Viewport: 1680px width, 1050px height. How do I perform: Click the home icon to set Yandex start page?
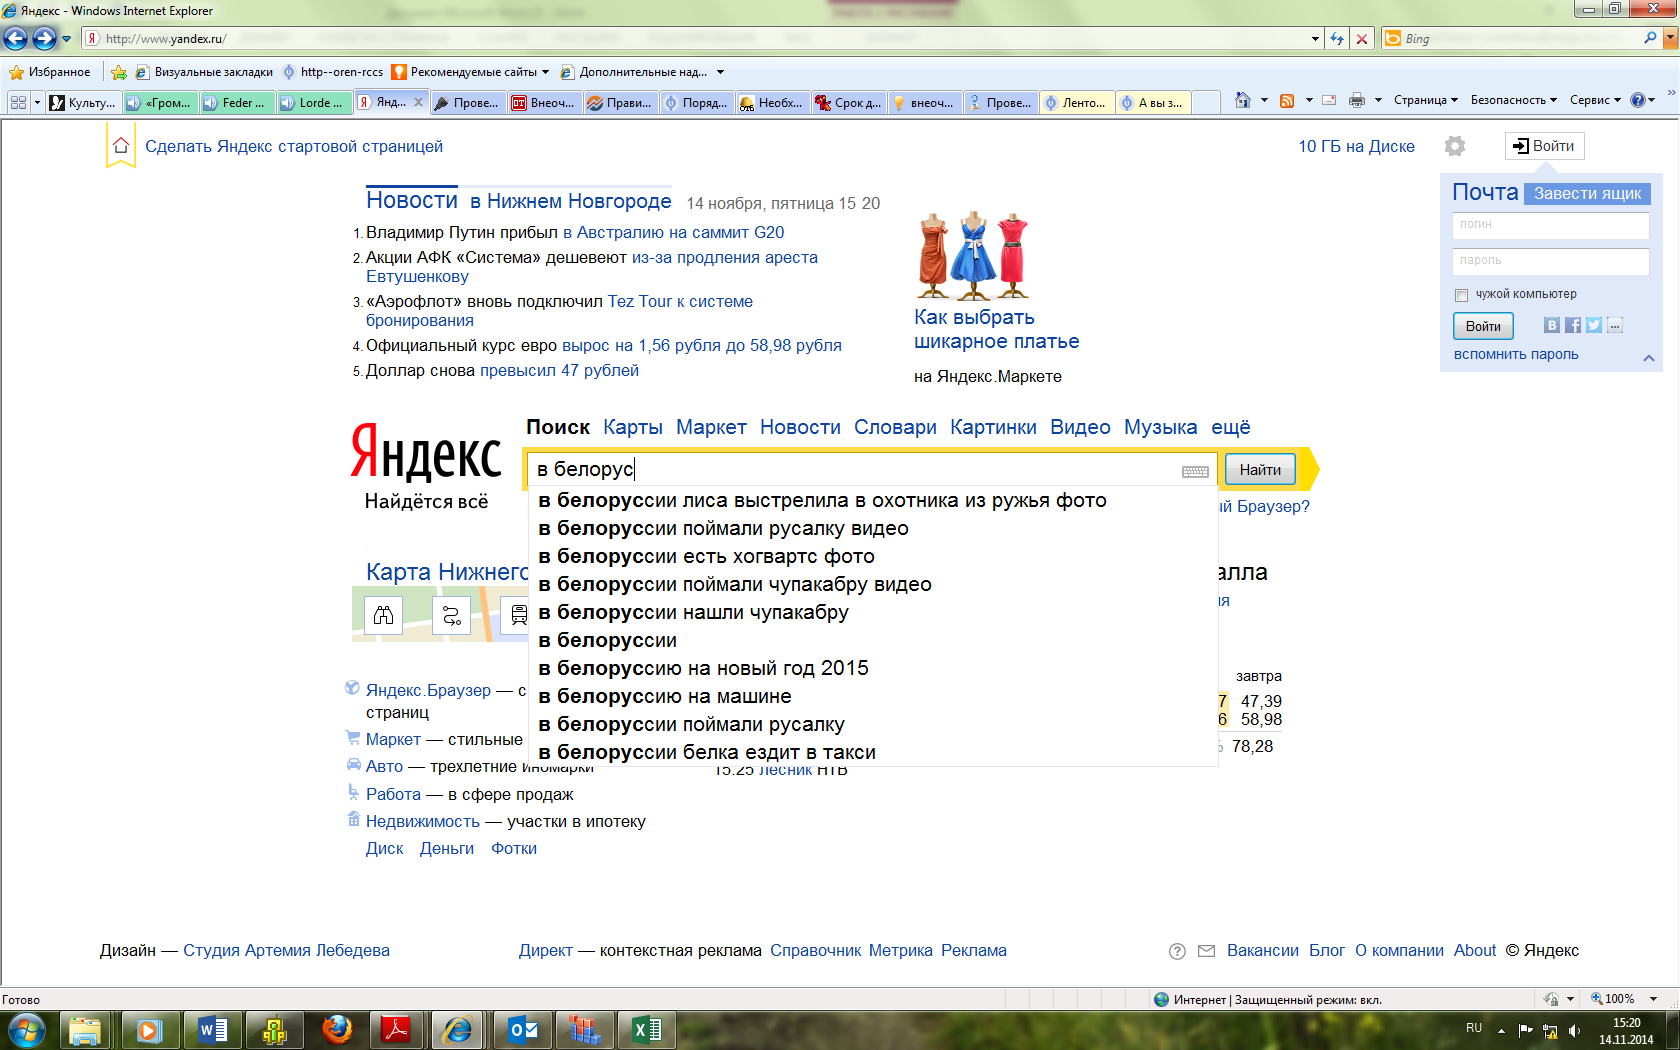(121, 146)
